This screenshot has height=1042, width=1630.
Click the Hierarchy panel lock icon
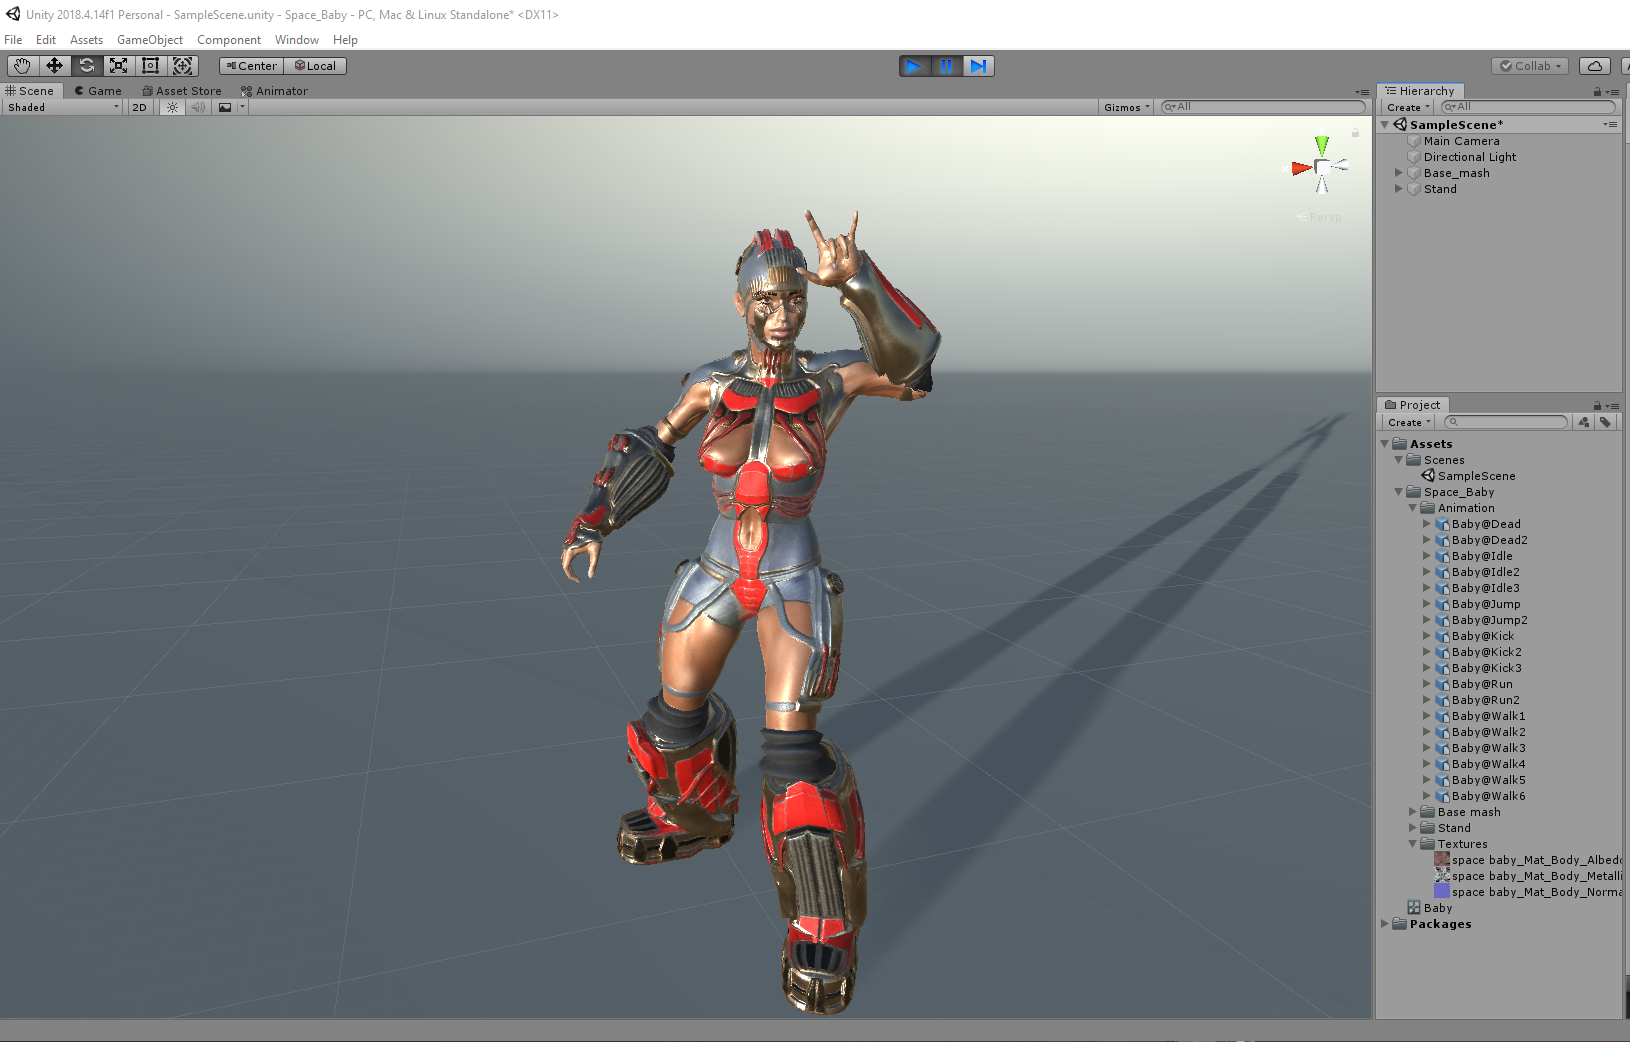[x=1597, y=91]
